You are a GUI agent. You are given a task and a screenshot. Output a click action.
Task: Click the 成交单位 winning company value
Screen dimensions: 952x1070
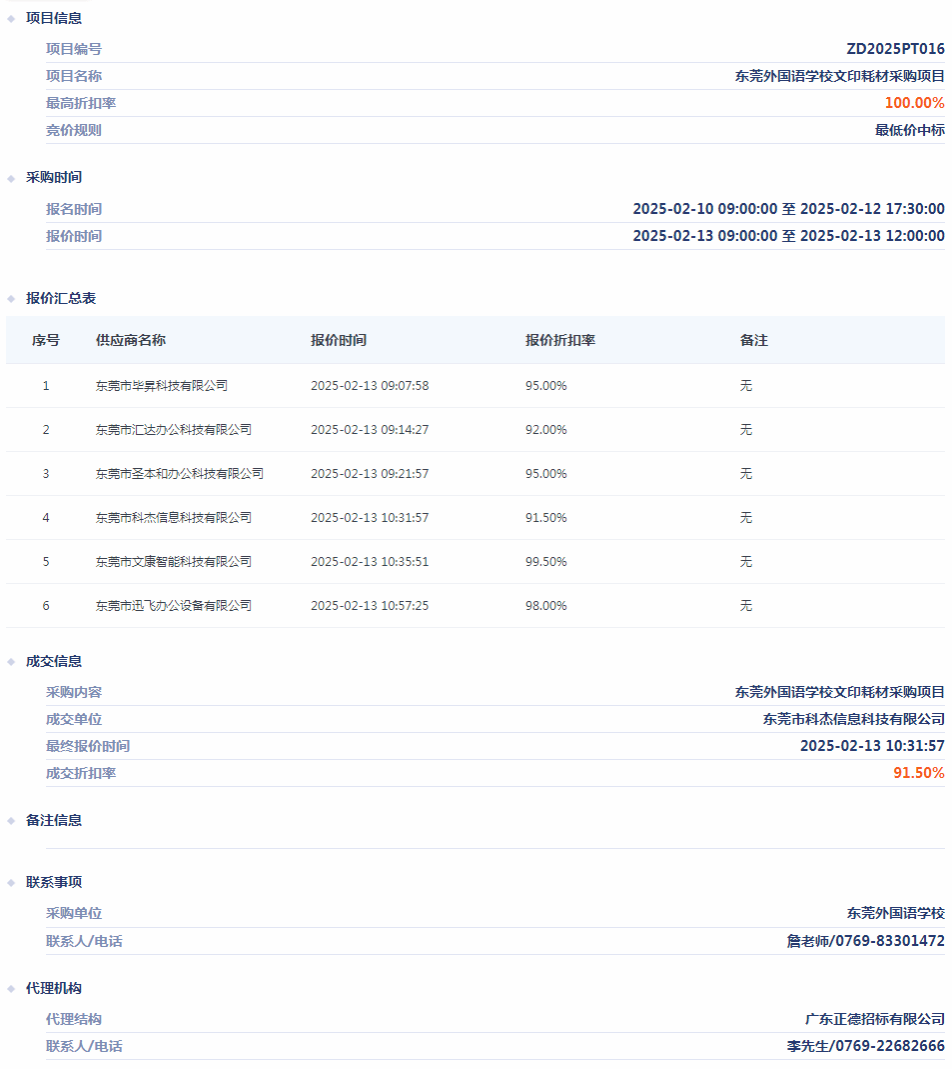pyautogui.click(x=854, y=719)
